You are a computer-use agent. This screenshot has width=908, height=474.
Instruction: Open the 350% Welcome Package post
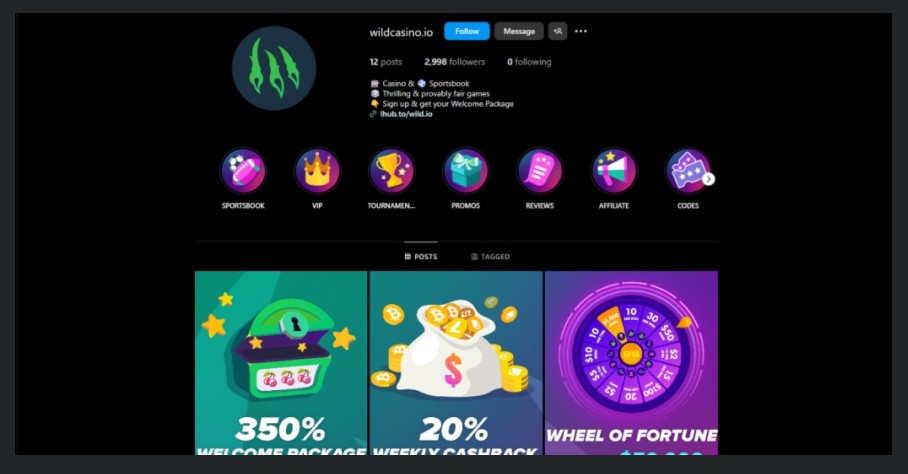point(281,363)
